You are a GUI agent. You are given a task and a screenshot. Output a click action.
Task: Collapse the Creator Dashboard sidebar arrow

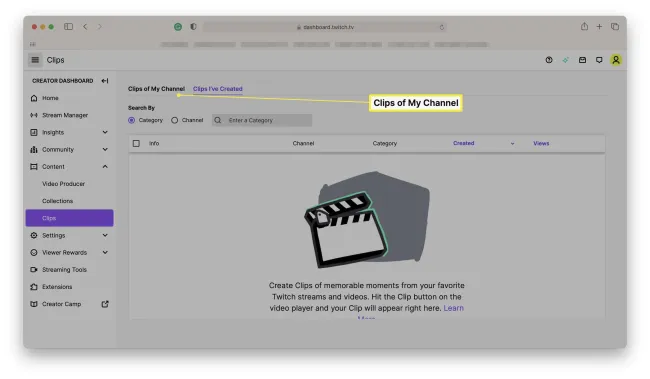click(105, 81)
